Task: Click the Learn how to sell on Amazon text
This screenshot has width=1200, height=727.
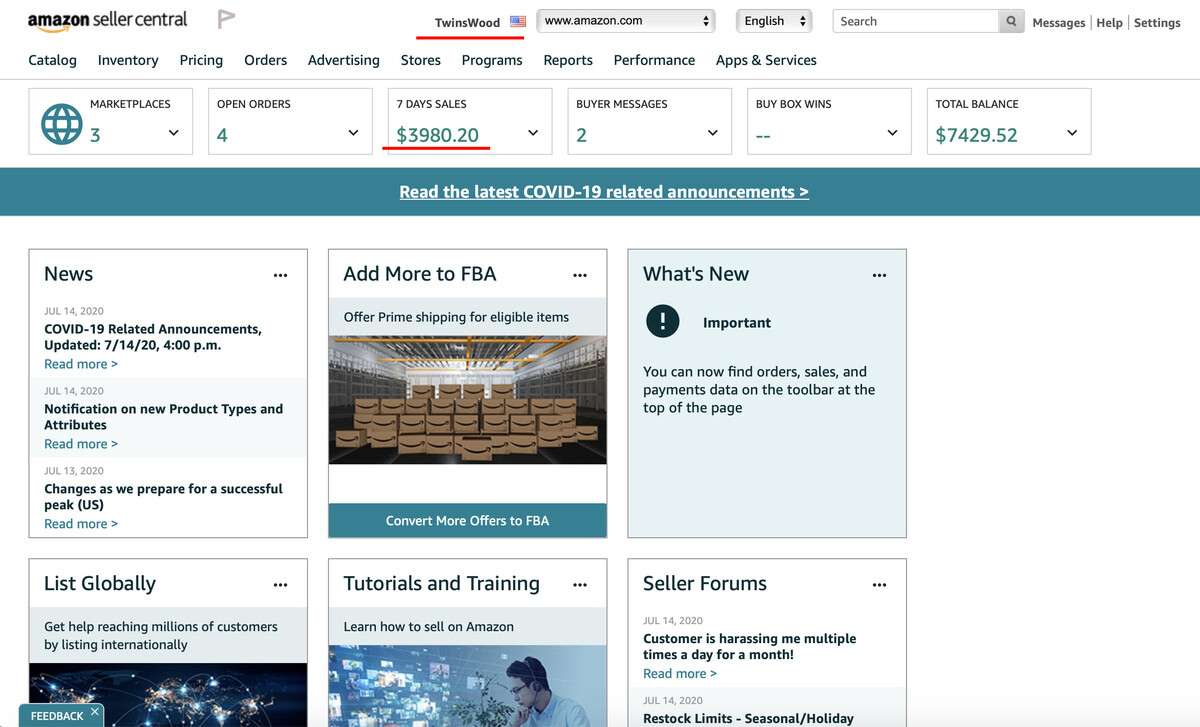Action: (428, 627)
